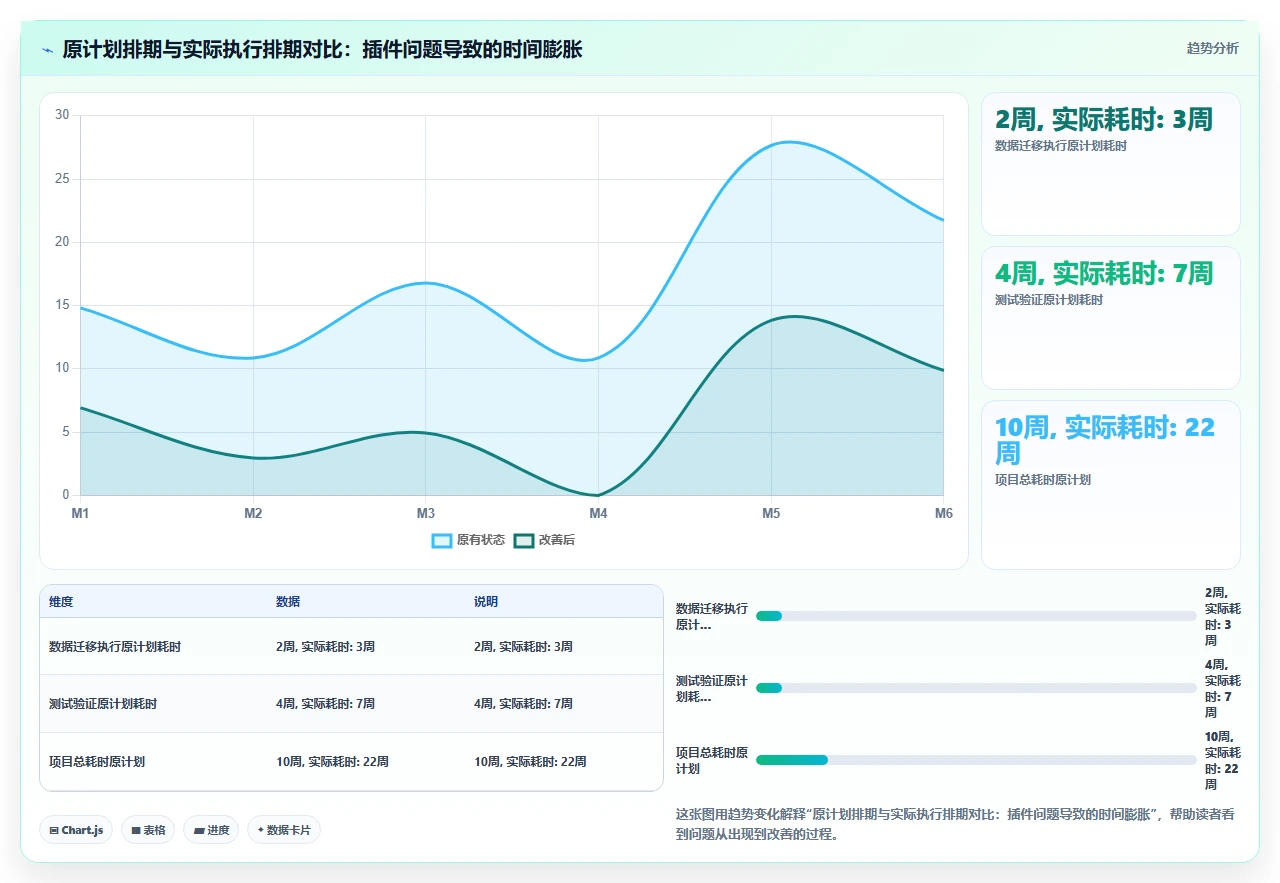This screenshot has height=883, width=1280.
Task: Click the 30 y-axis value
Action: (62, 115)
